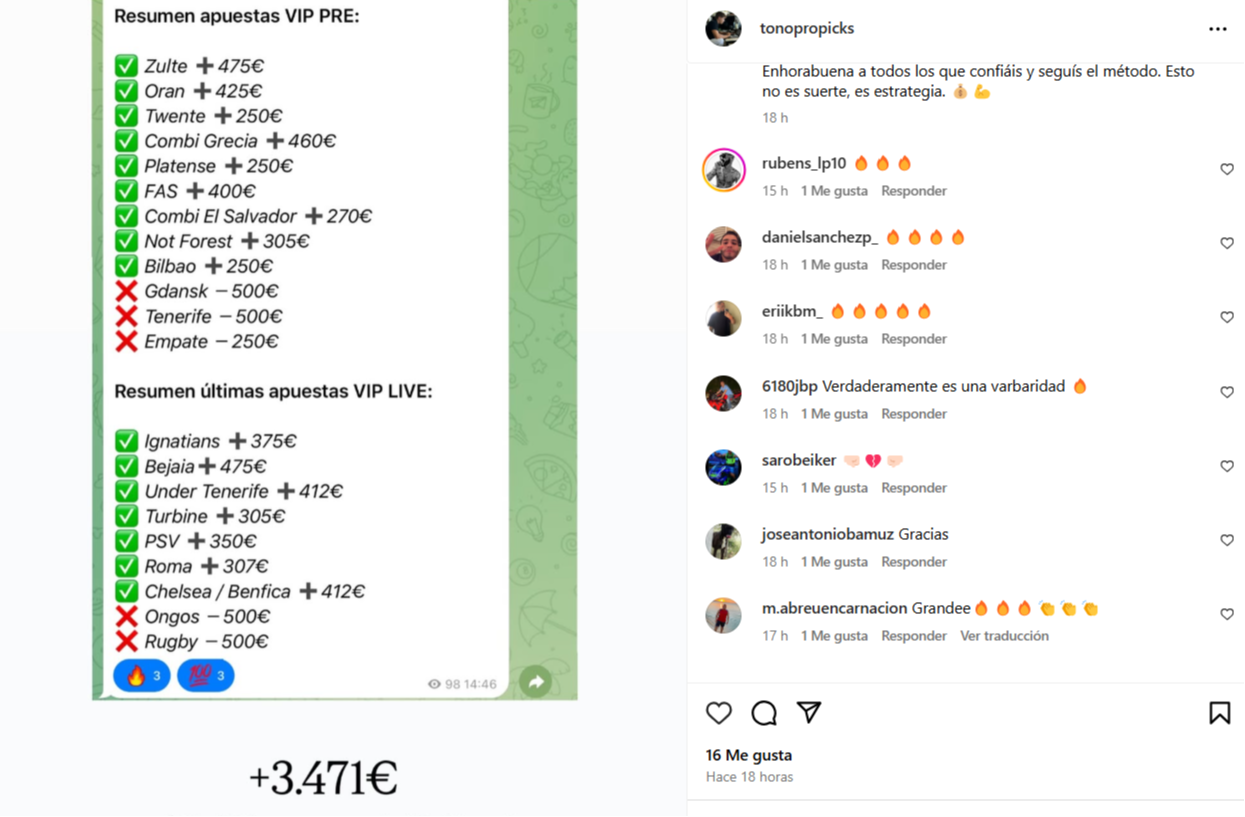Click the comment speech bubble icon
The width and height of the screenshot is (1245, 817).
coord(764,713)
